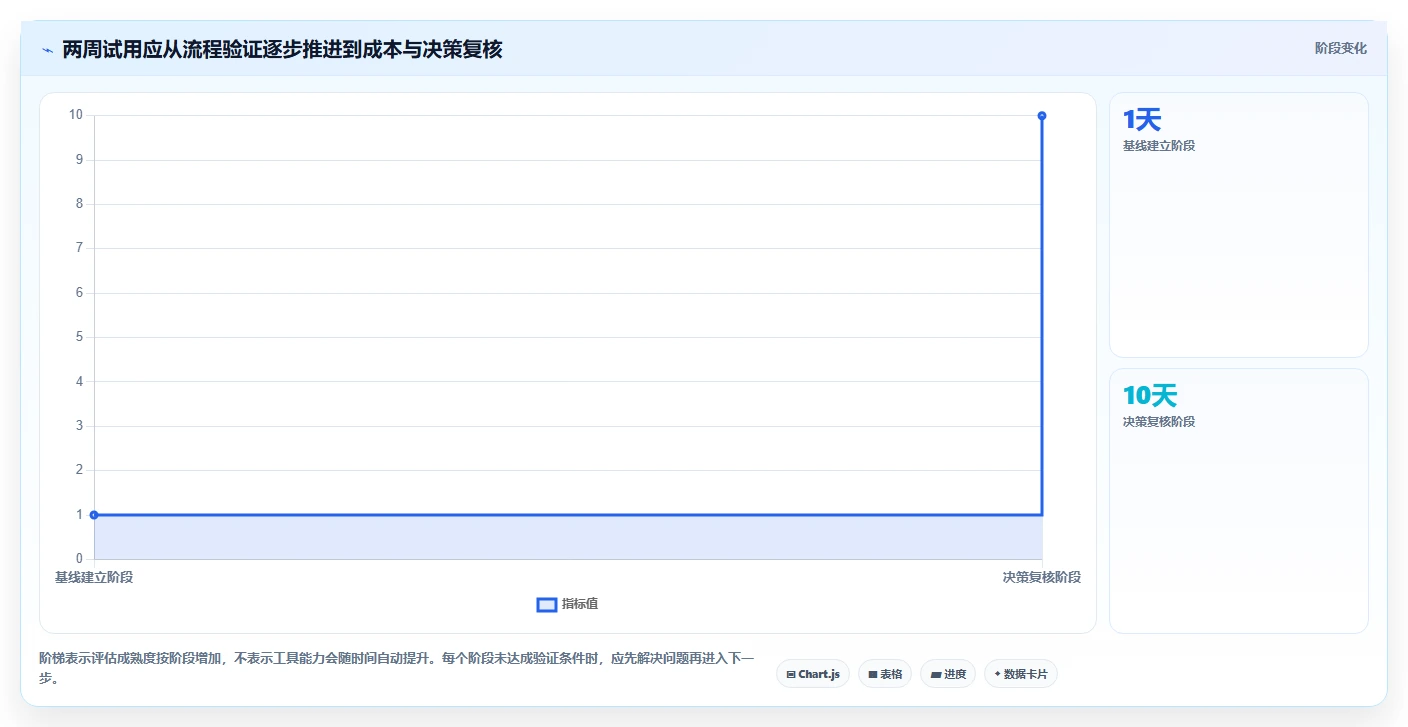Click the y-axis label 5
The width and height of the screenshot is (1408, 727).
tap(79, 337)
